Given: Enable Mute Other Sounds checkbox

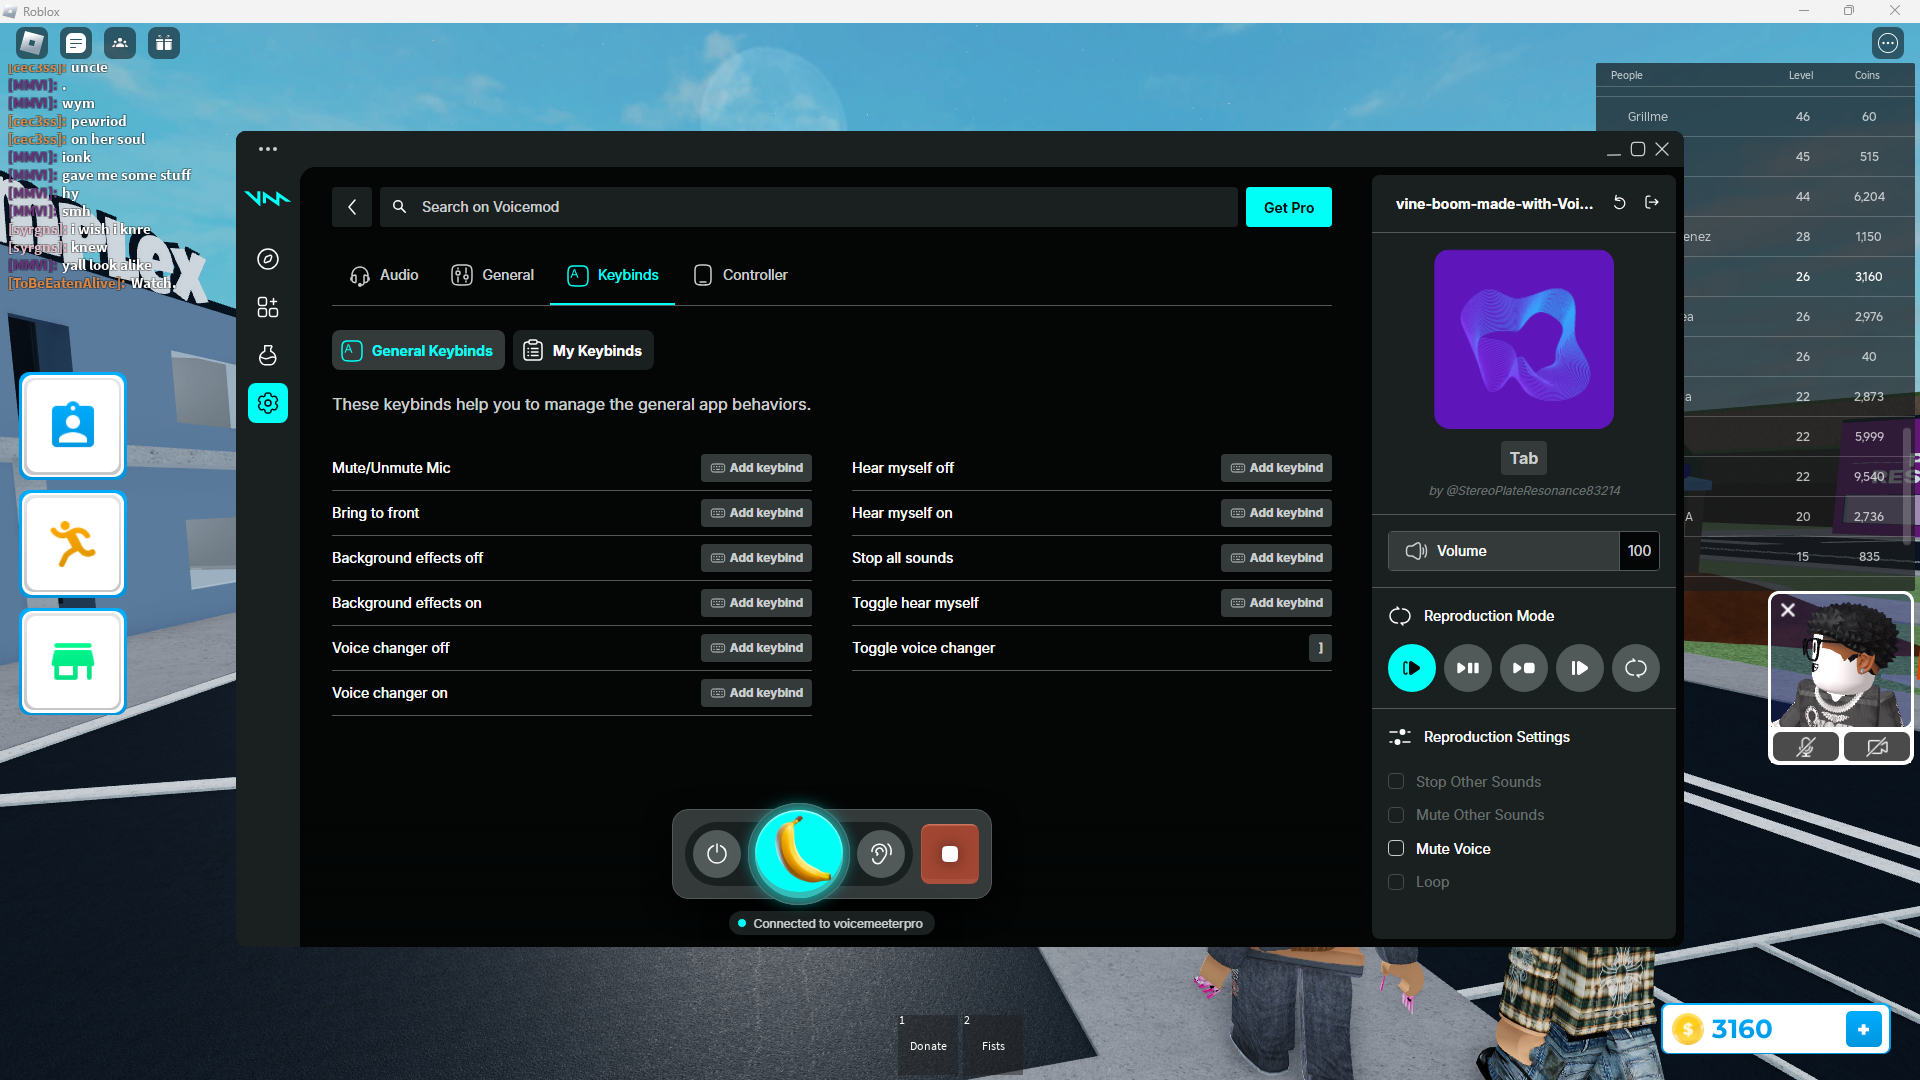Looking at the screenshot, I should click(1396, 815).
